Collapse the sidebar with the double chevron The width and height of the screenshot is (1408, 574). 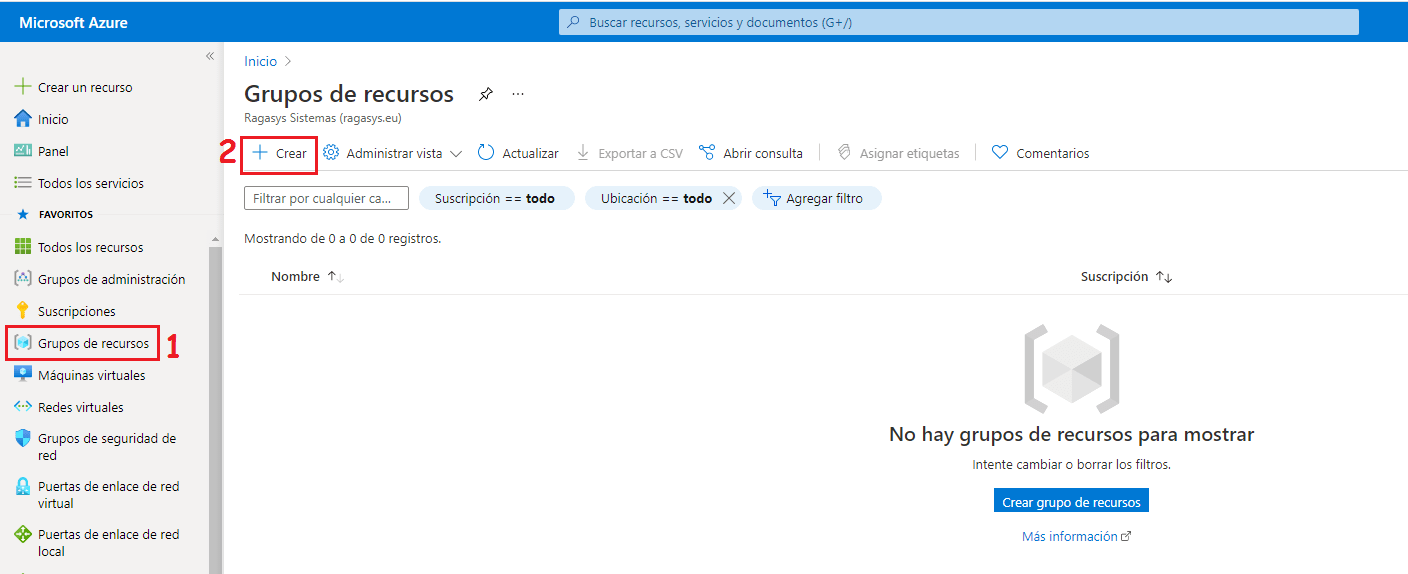point(210,56)
